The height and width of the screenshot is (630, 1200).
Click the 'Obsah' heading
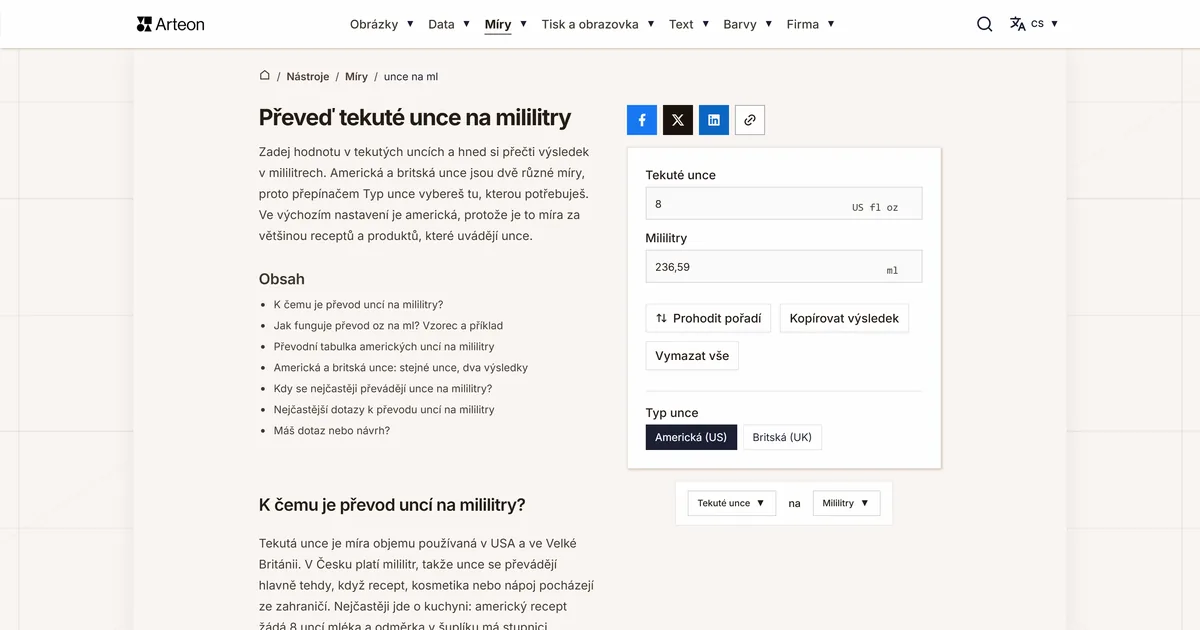[282, 279]
